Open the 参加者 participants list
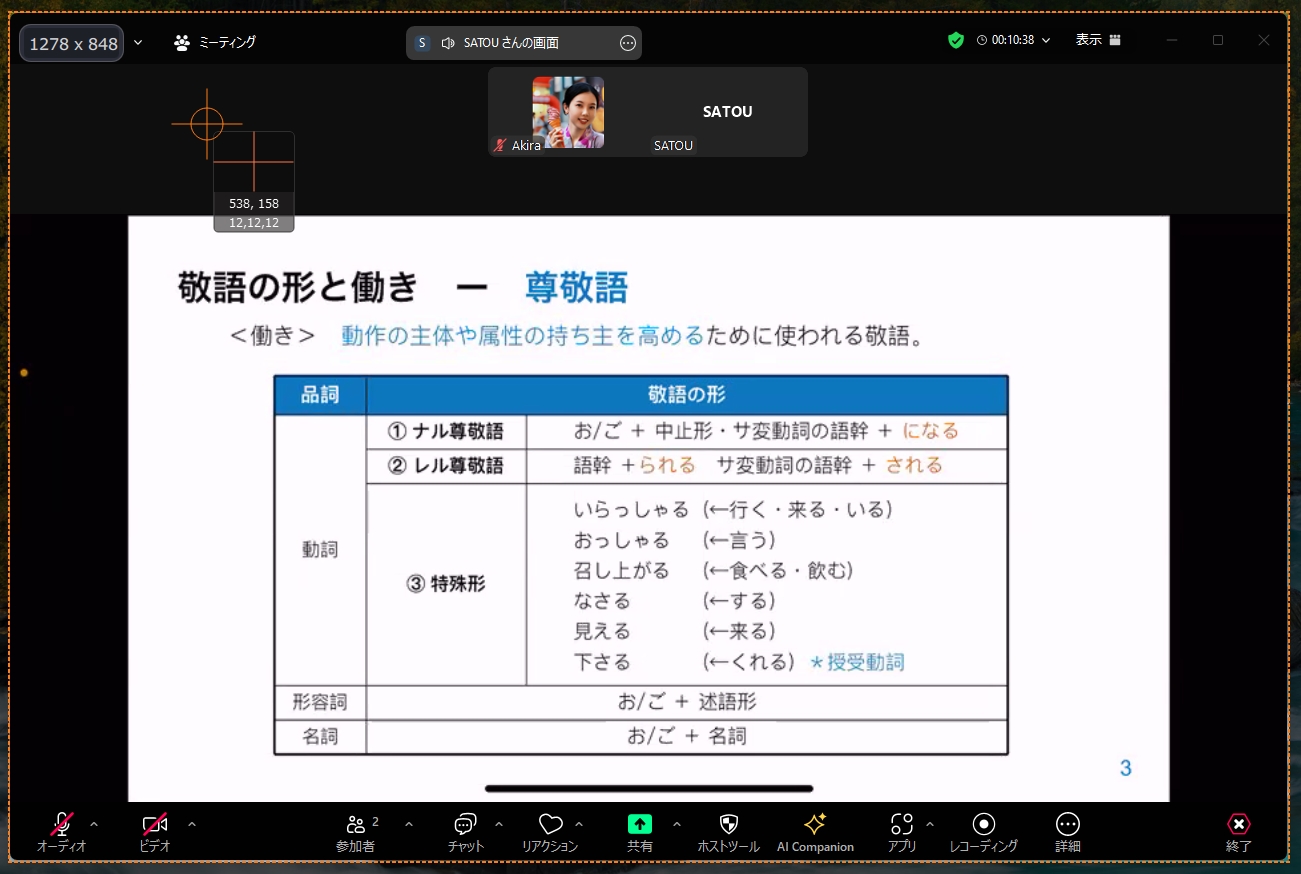The height and width of the screenshot is (874, 1301). pyautogui.click(x=355, y=825)
